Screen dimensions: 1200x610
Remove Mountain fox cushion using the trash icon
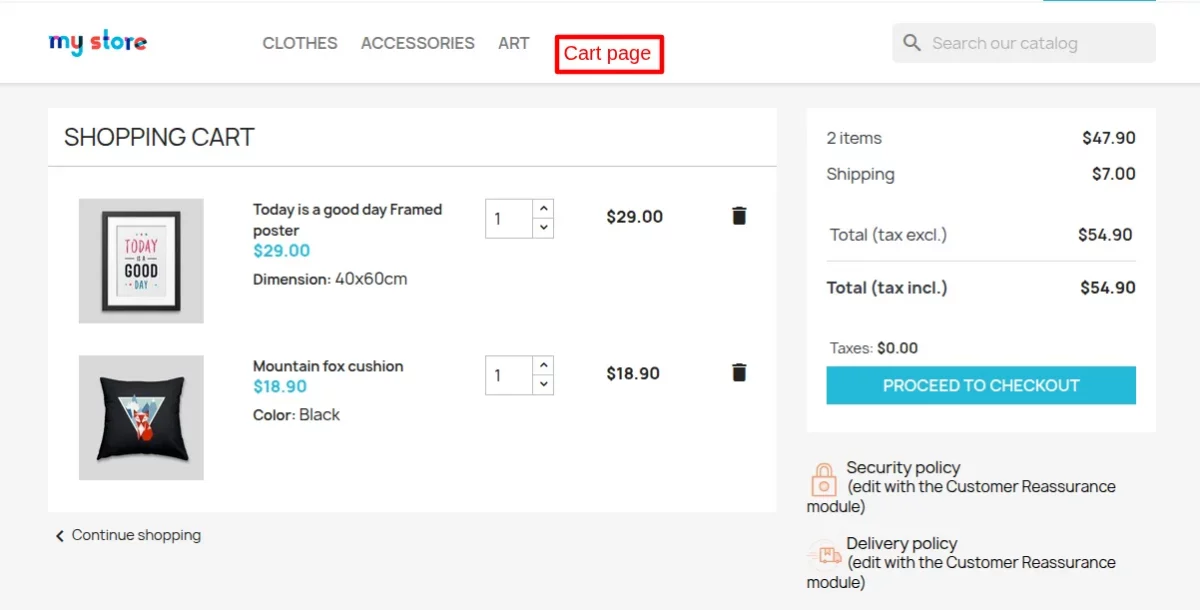[x=738, y=372]
